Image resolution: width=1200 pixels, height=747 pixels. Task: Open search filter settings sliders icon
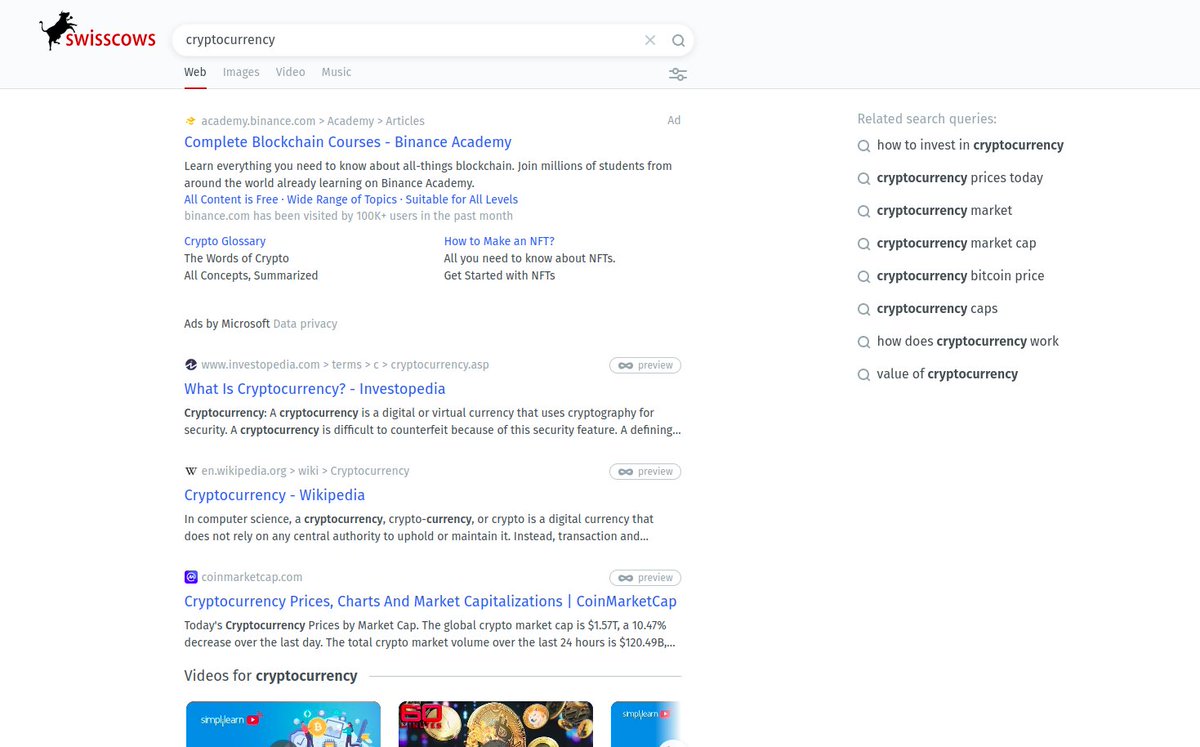tap(678, 74)
